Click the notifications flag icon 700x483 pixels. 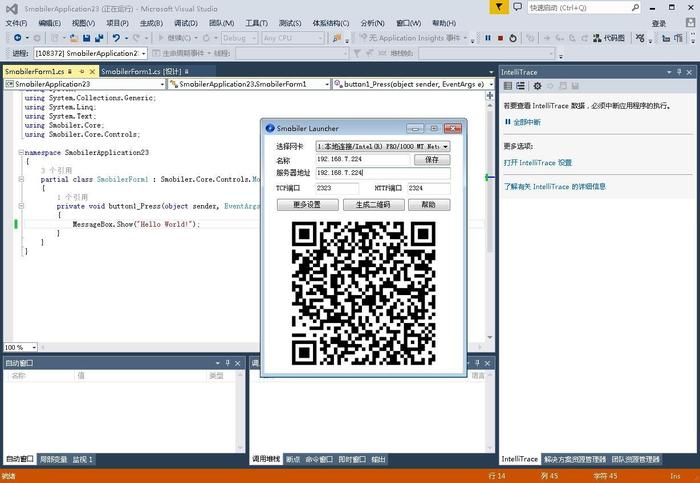click(x=499, y=7)
